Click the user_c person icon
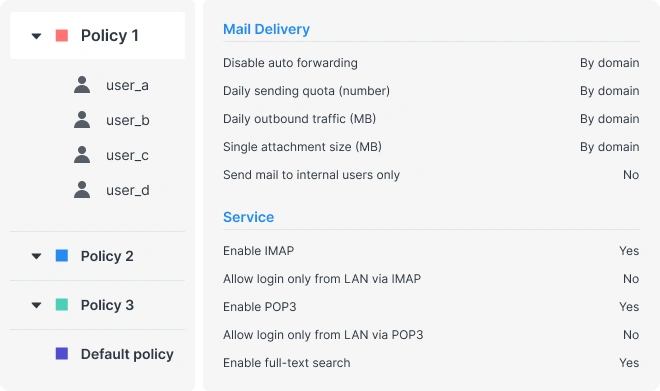The width and height of the screenshot is (660, 391). pos(82,154)
